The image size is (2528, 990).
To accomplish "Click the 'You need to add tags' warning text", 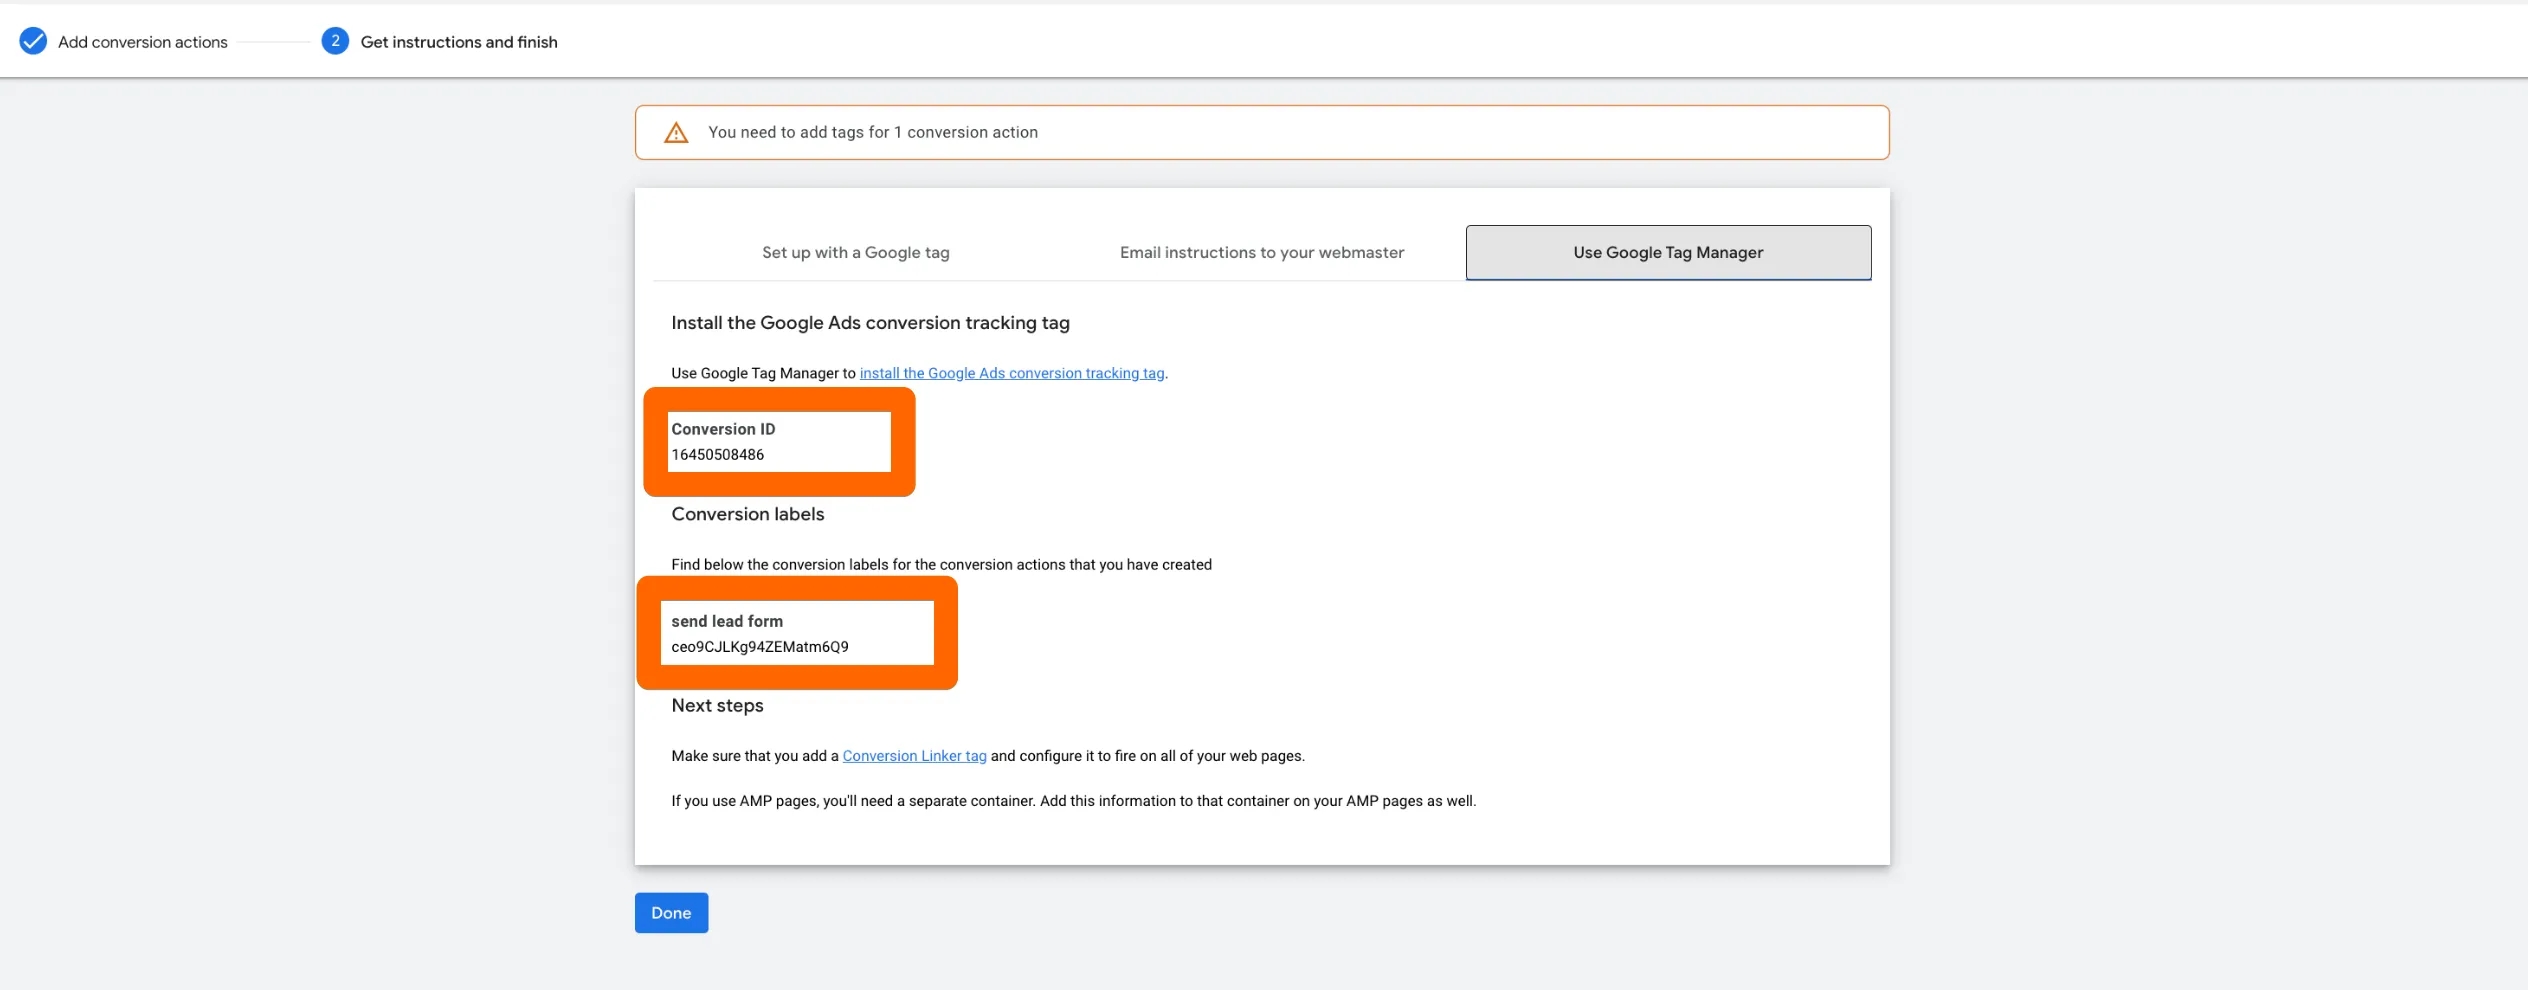I will (x=873, y=132).
